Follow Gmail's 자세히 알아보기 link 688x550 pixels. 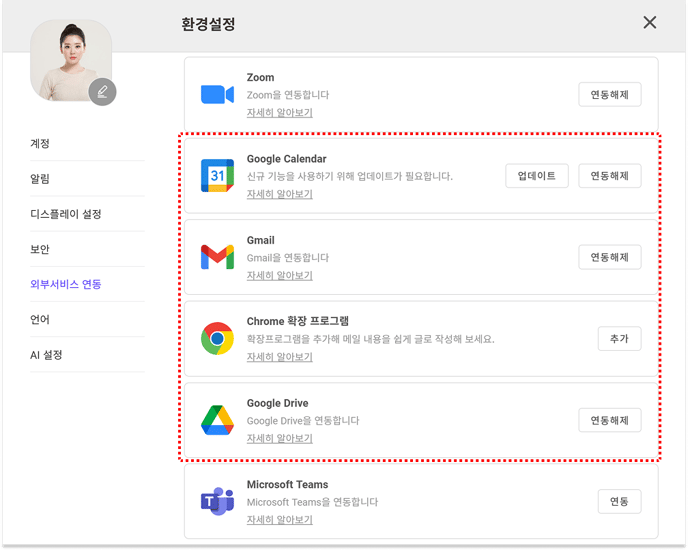coord(280,275)
